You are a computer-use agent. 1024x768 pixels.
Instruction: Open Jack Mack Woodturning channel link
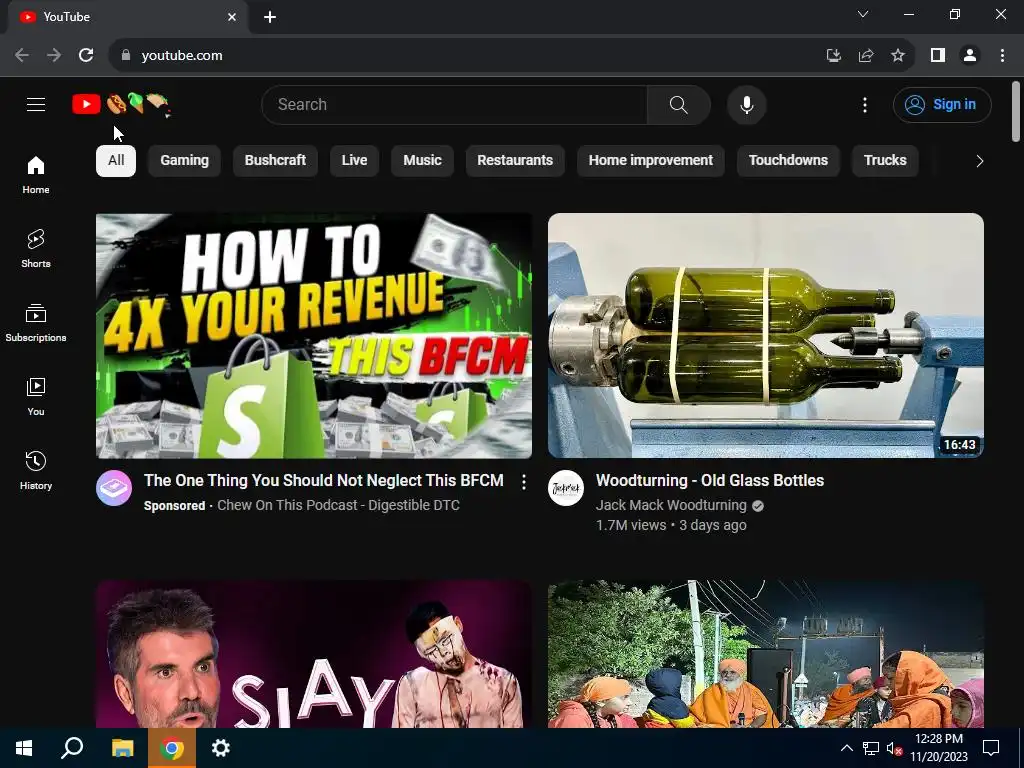pos(671,505)
